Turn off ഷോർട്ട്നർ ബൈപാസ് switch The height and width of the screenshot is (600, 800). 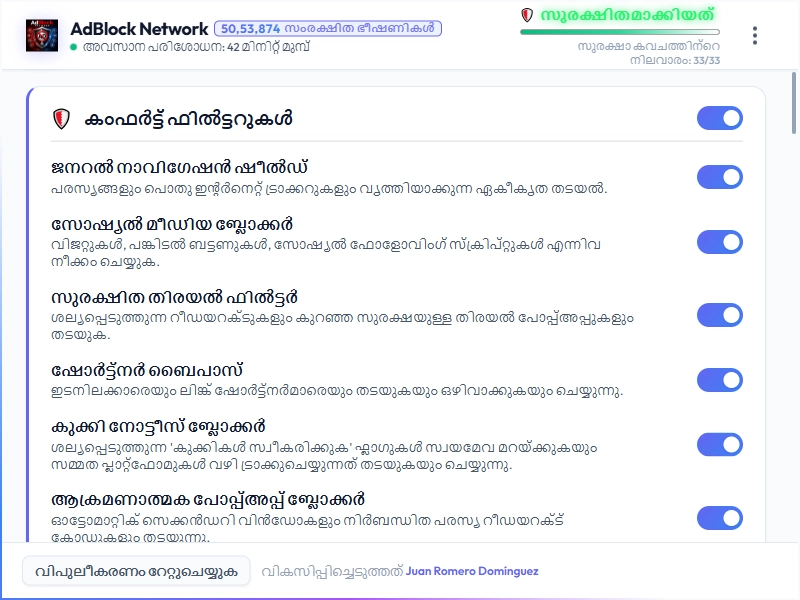[719, 380]
